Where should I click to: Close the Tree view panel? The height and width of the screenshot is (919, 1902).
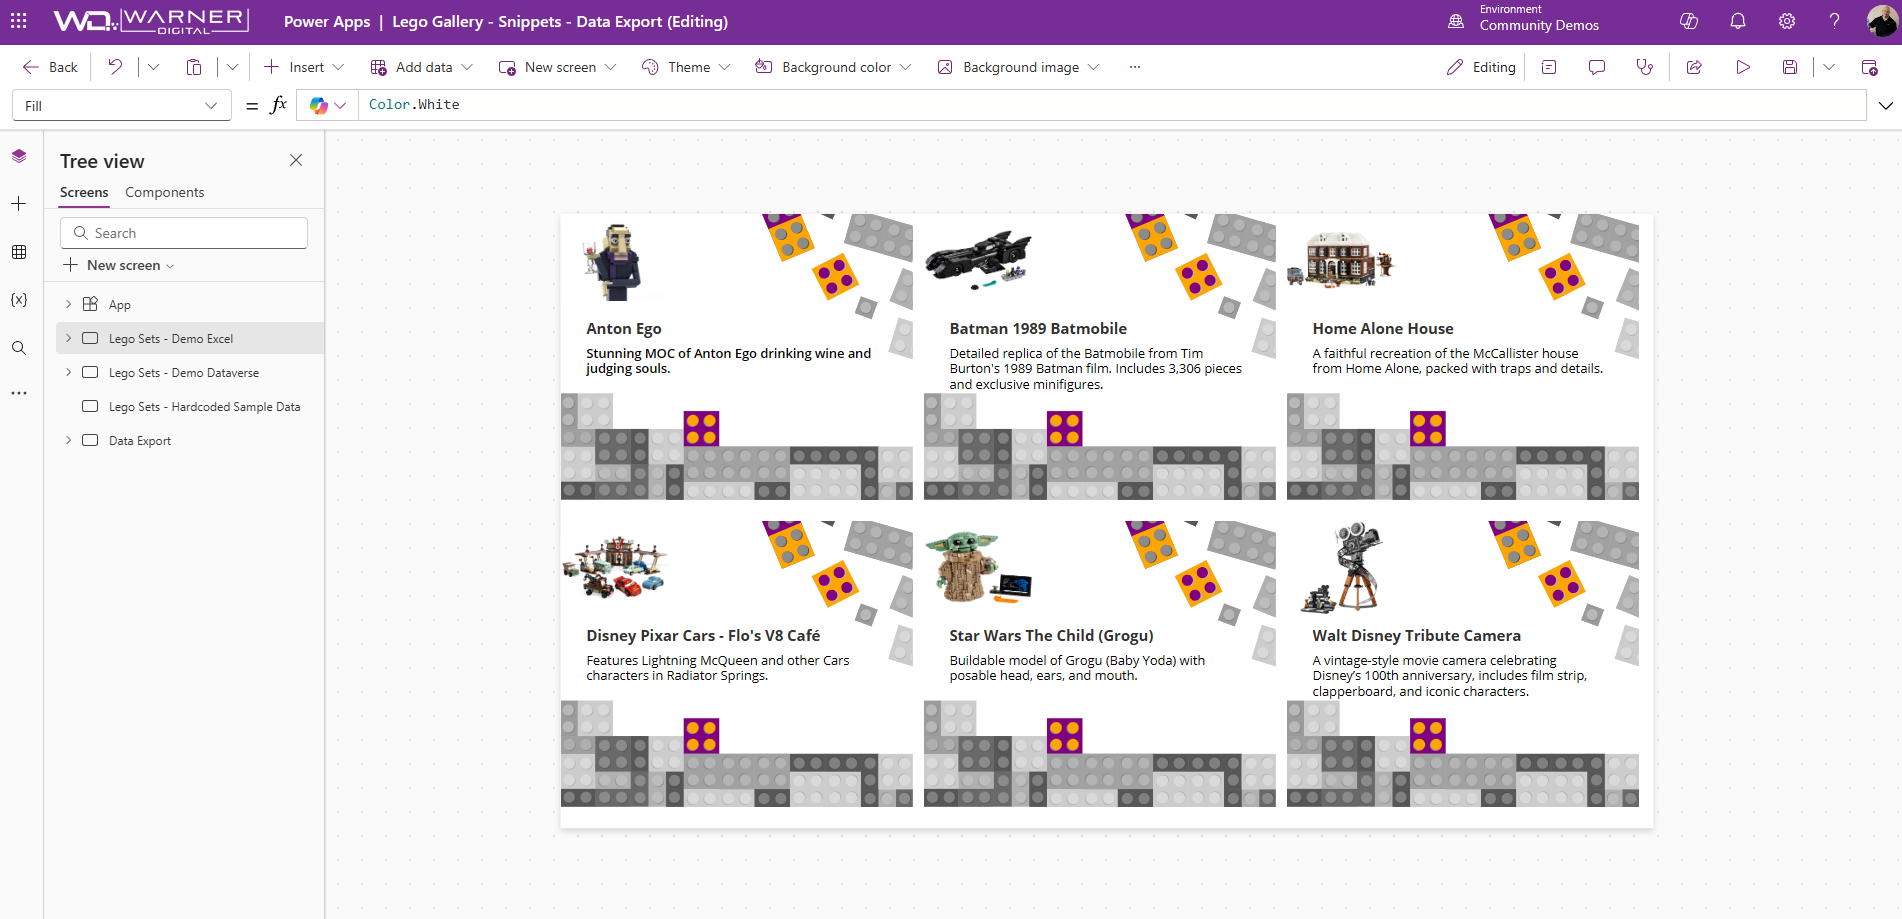pyautogui.click(x=296, y=160)
